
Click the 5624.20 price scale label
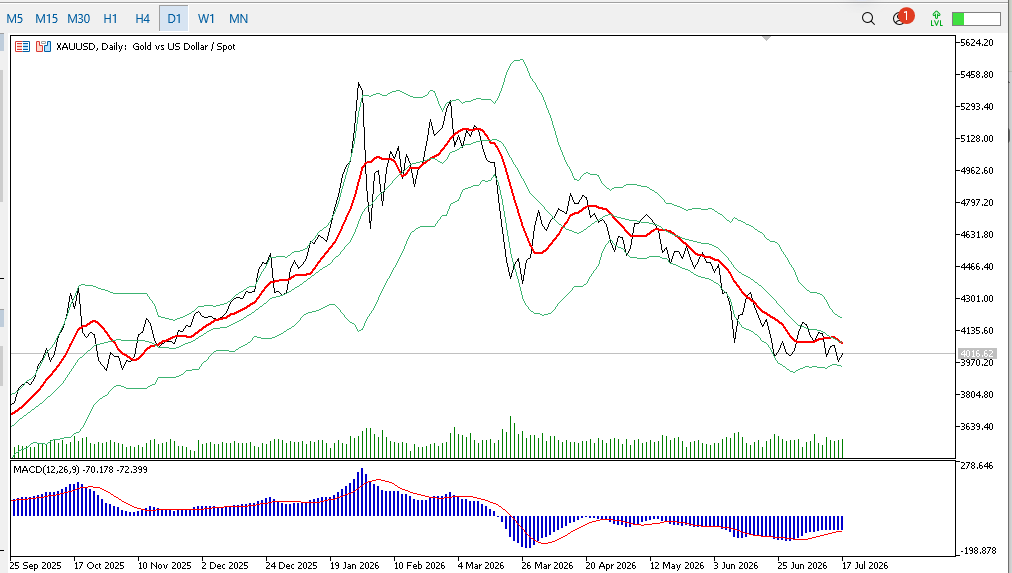click(977, 43)
